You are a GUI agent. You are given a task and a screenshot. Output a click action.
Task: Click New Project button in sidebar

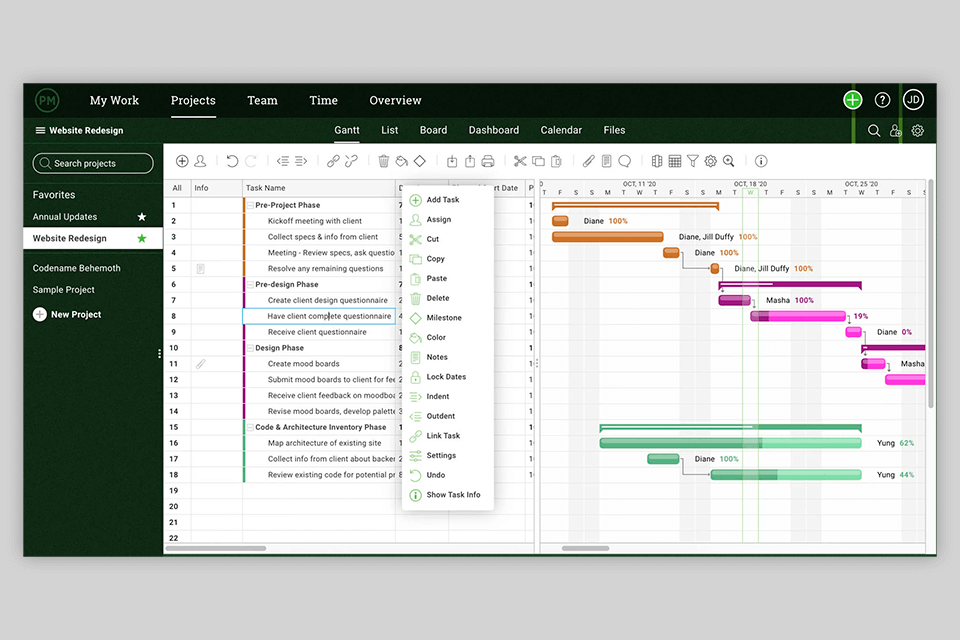pos(67,314)
